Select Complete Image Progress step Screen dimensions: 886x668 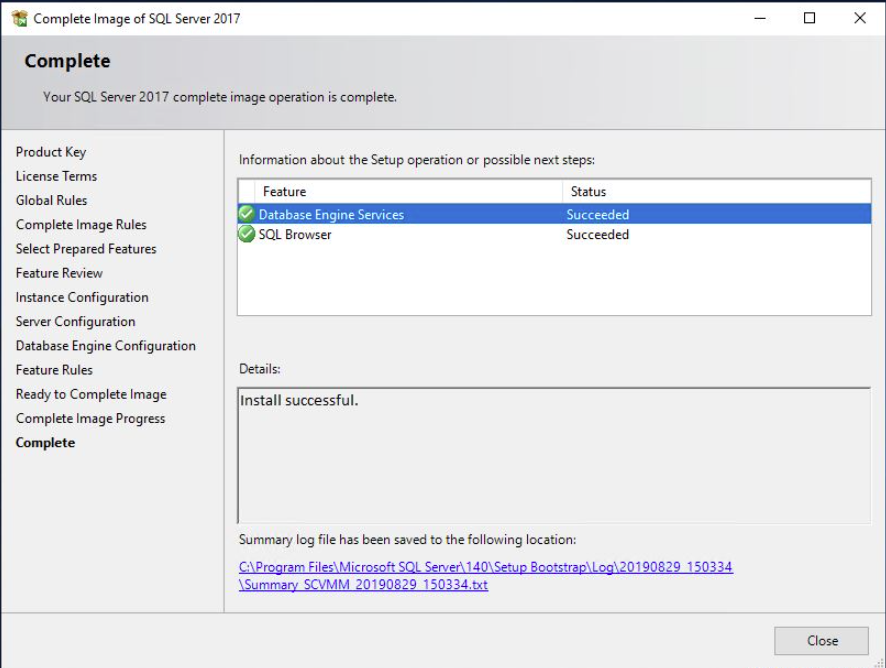90,419
